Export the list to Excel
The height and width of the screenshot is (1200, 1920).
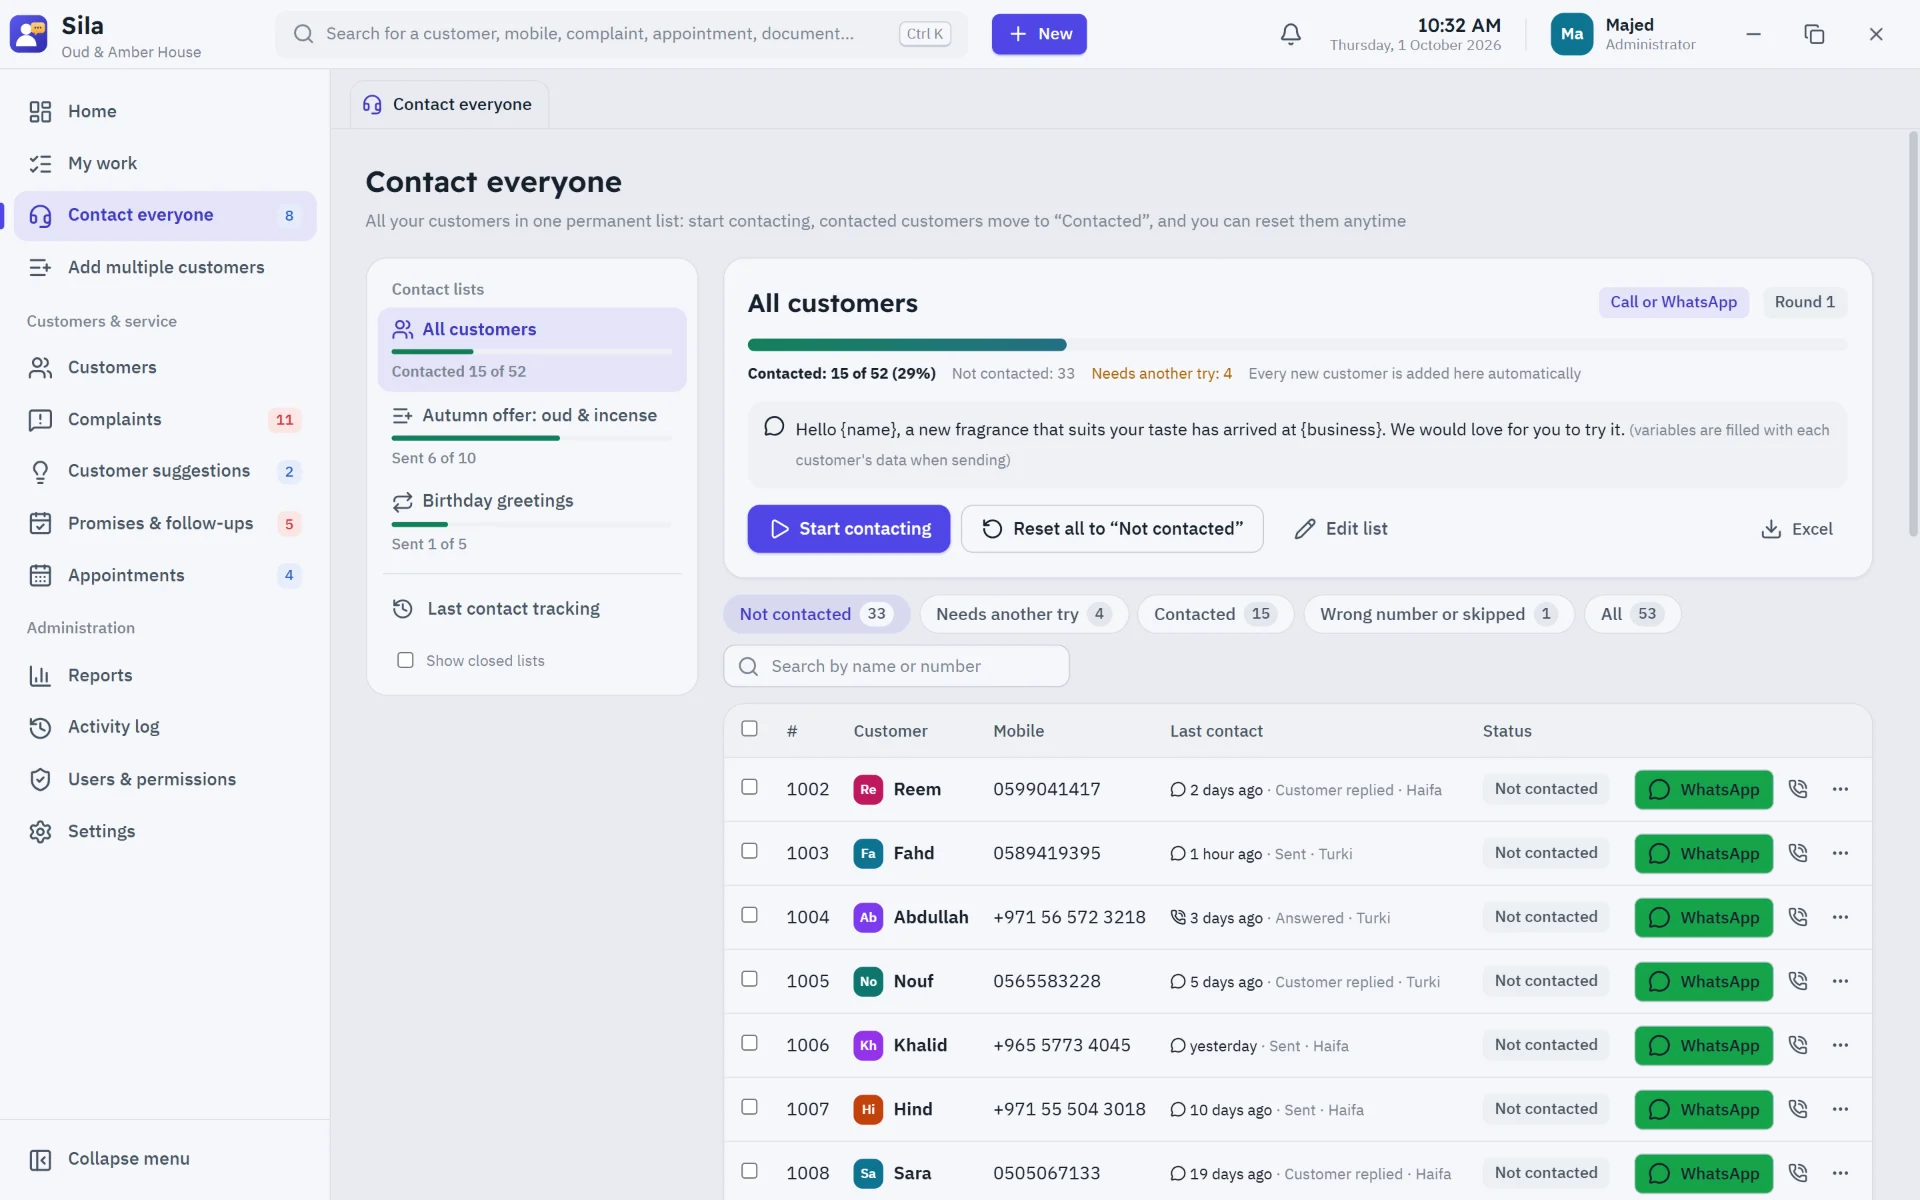click(1797, 528)
